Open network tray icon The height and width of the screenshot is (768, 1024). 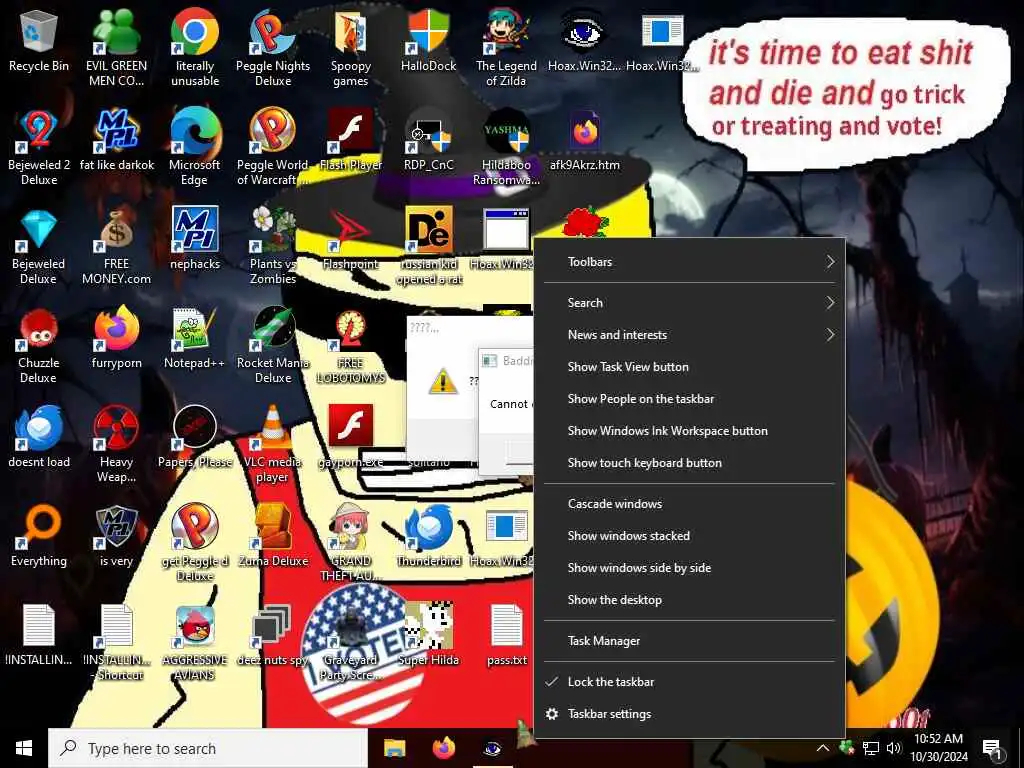click(871, 748)
